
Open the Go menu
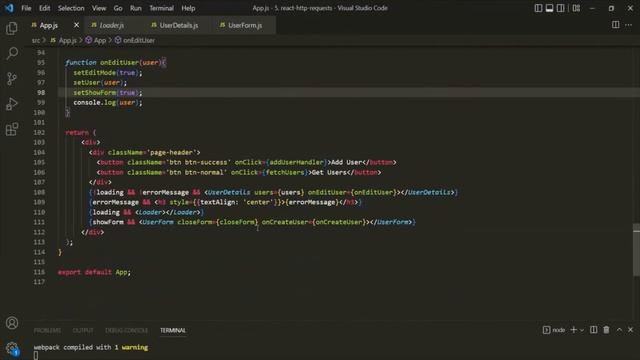coord(118,8)
